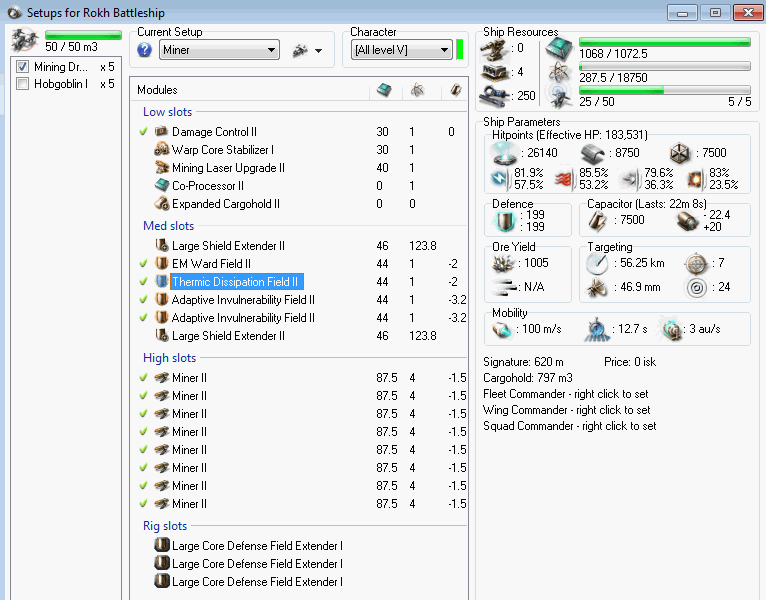This screenshot has height=600, width=766.
Task: Click the kinetic resistance icon
Action: click(x=630, y=179)
